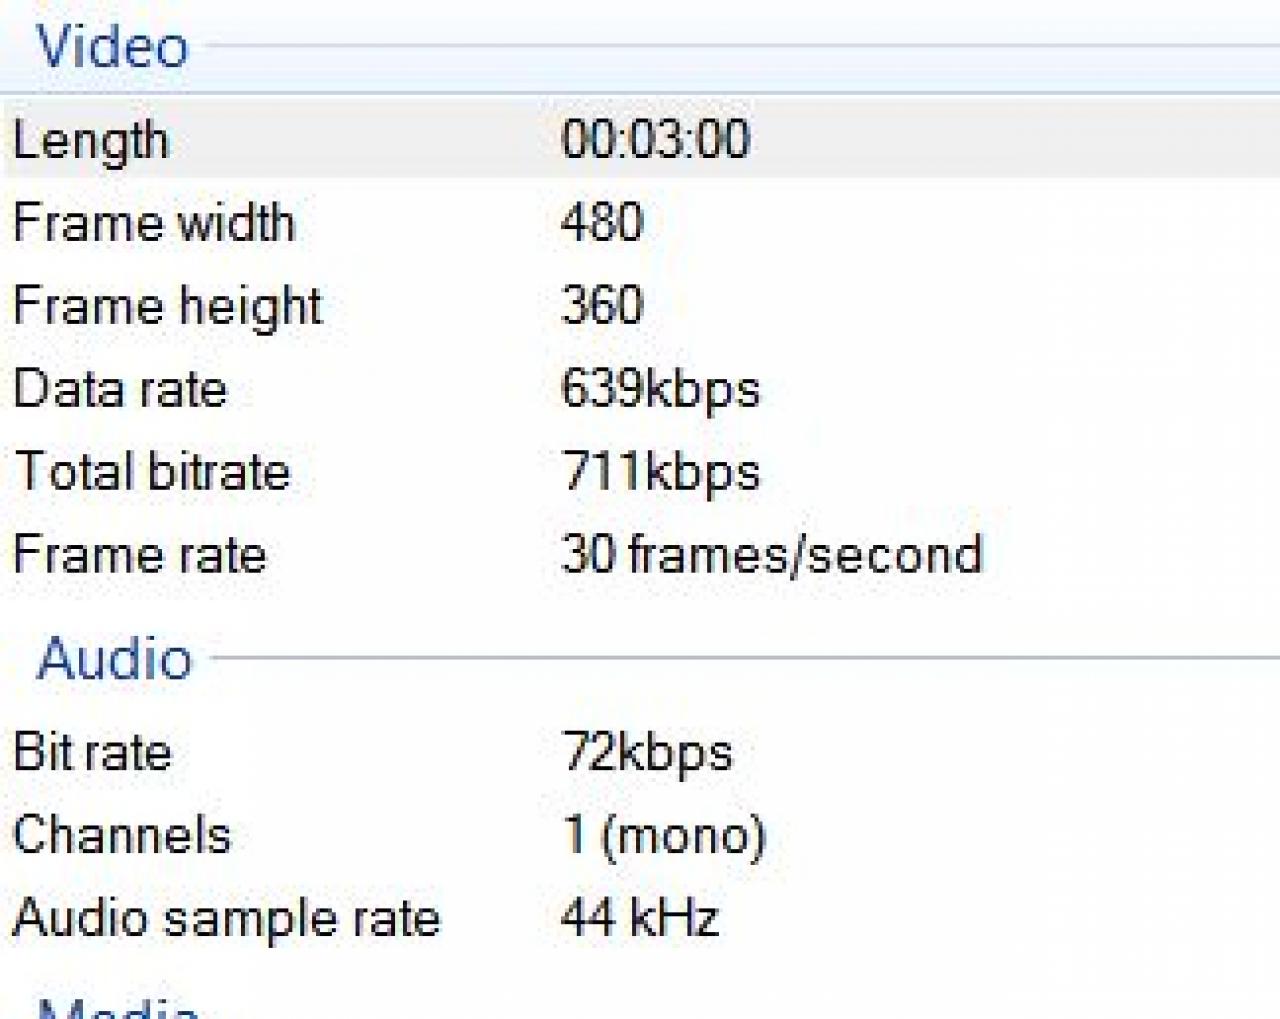Click the Video section header
This screenshot has height=1019, width=1280.
coord(112,47)
